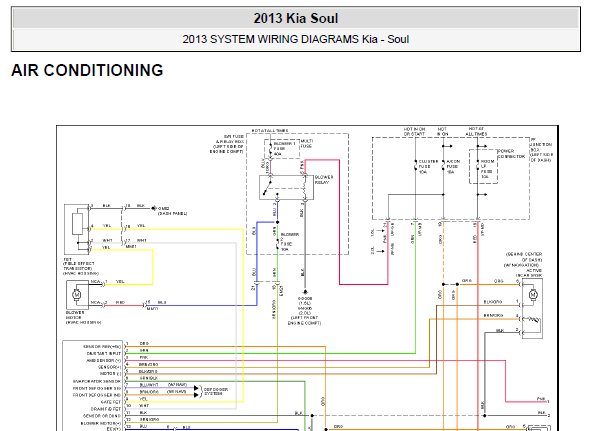Click the "GATE FET" pin label
604x431 pixels.
click(x=111, y=402)
